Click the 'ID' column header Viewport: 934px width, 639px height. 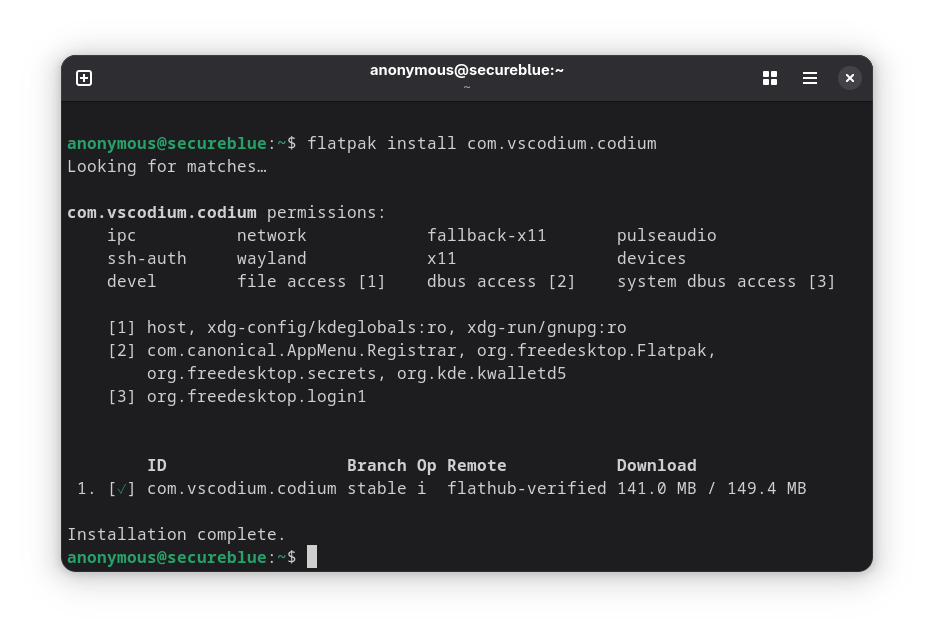(x=157, y=466)
